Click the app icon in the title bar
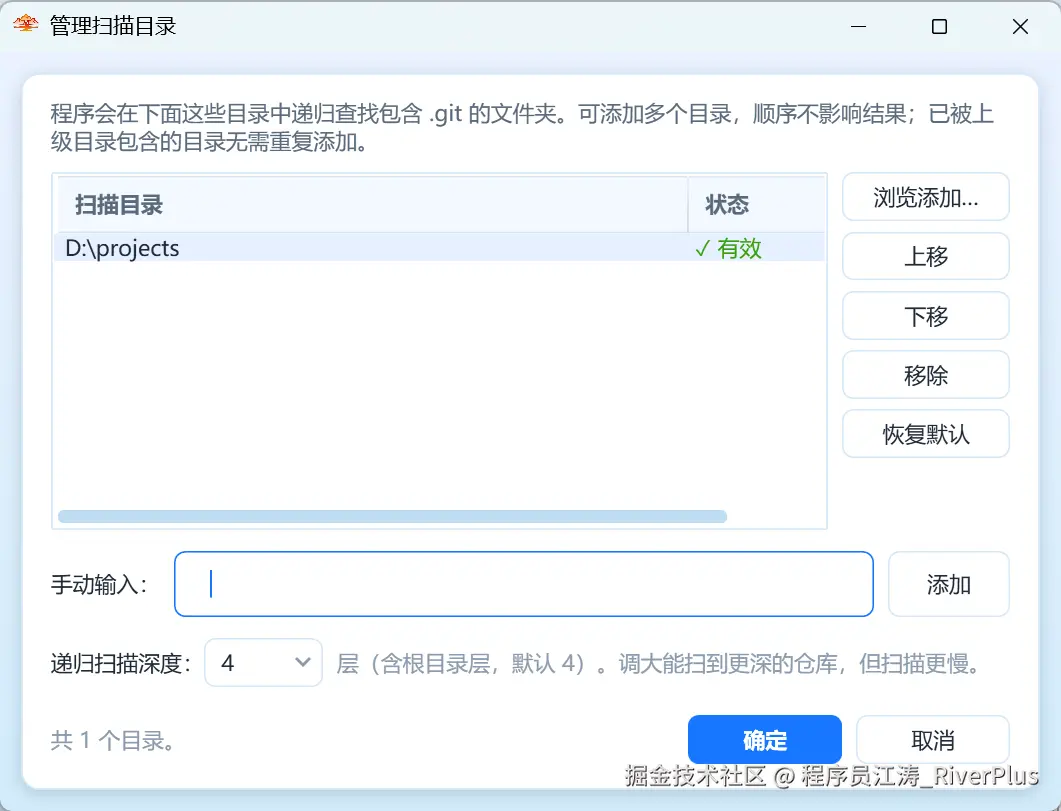The height and width of the screenshot is (811, 1061). point(26,24)
